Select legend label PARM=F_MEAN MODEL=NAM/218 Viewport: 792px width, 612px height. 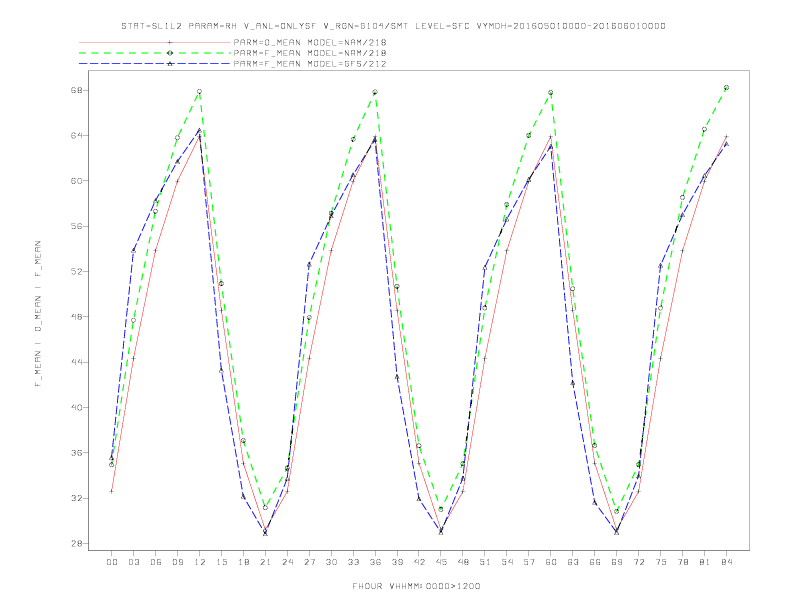(x=310, y=53)
